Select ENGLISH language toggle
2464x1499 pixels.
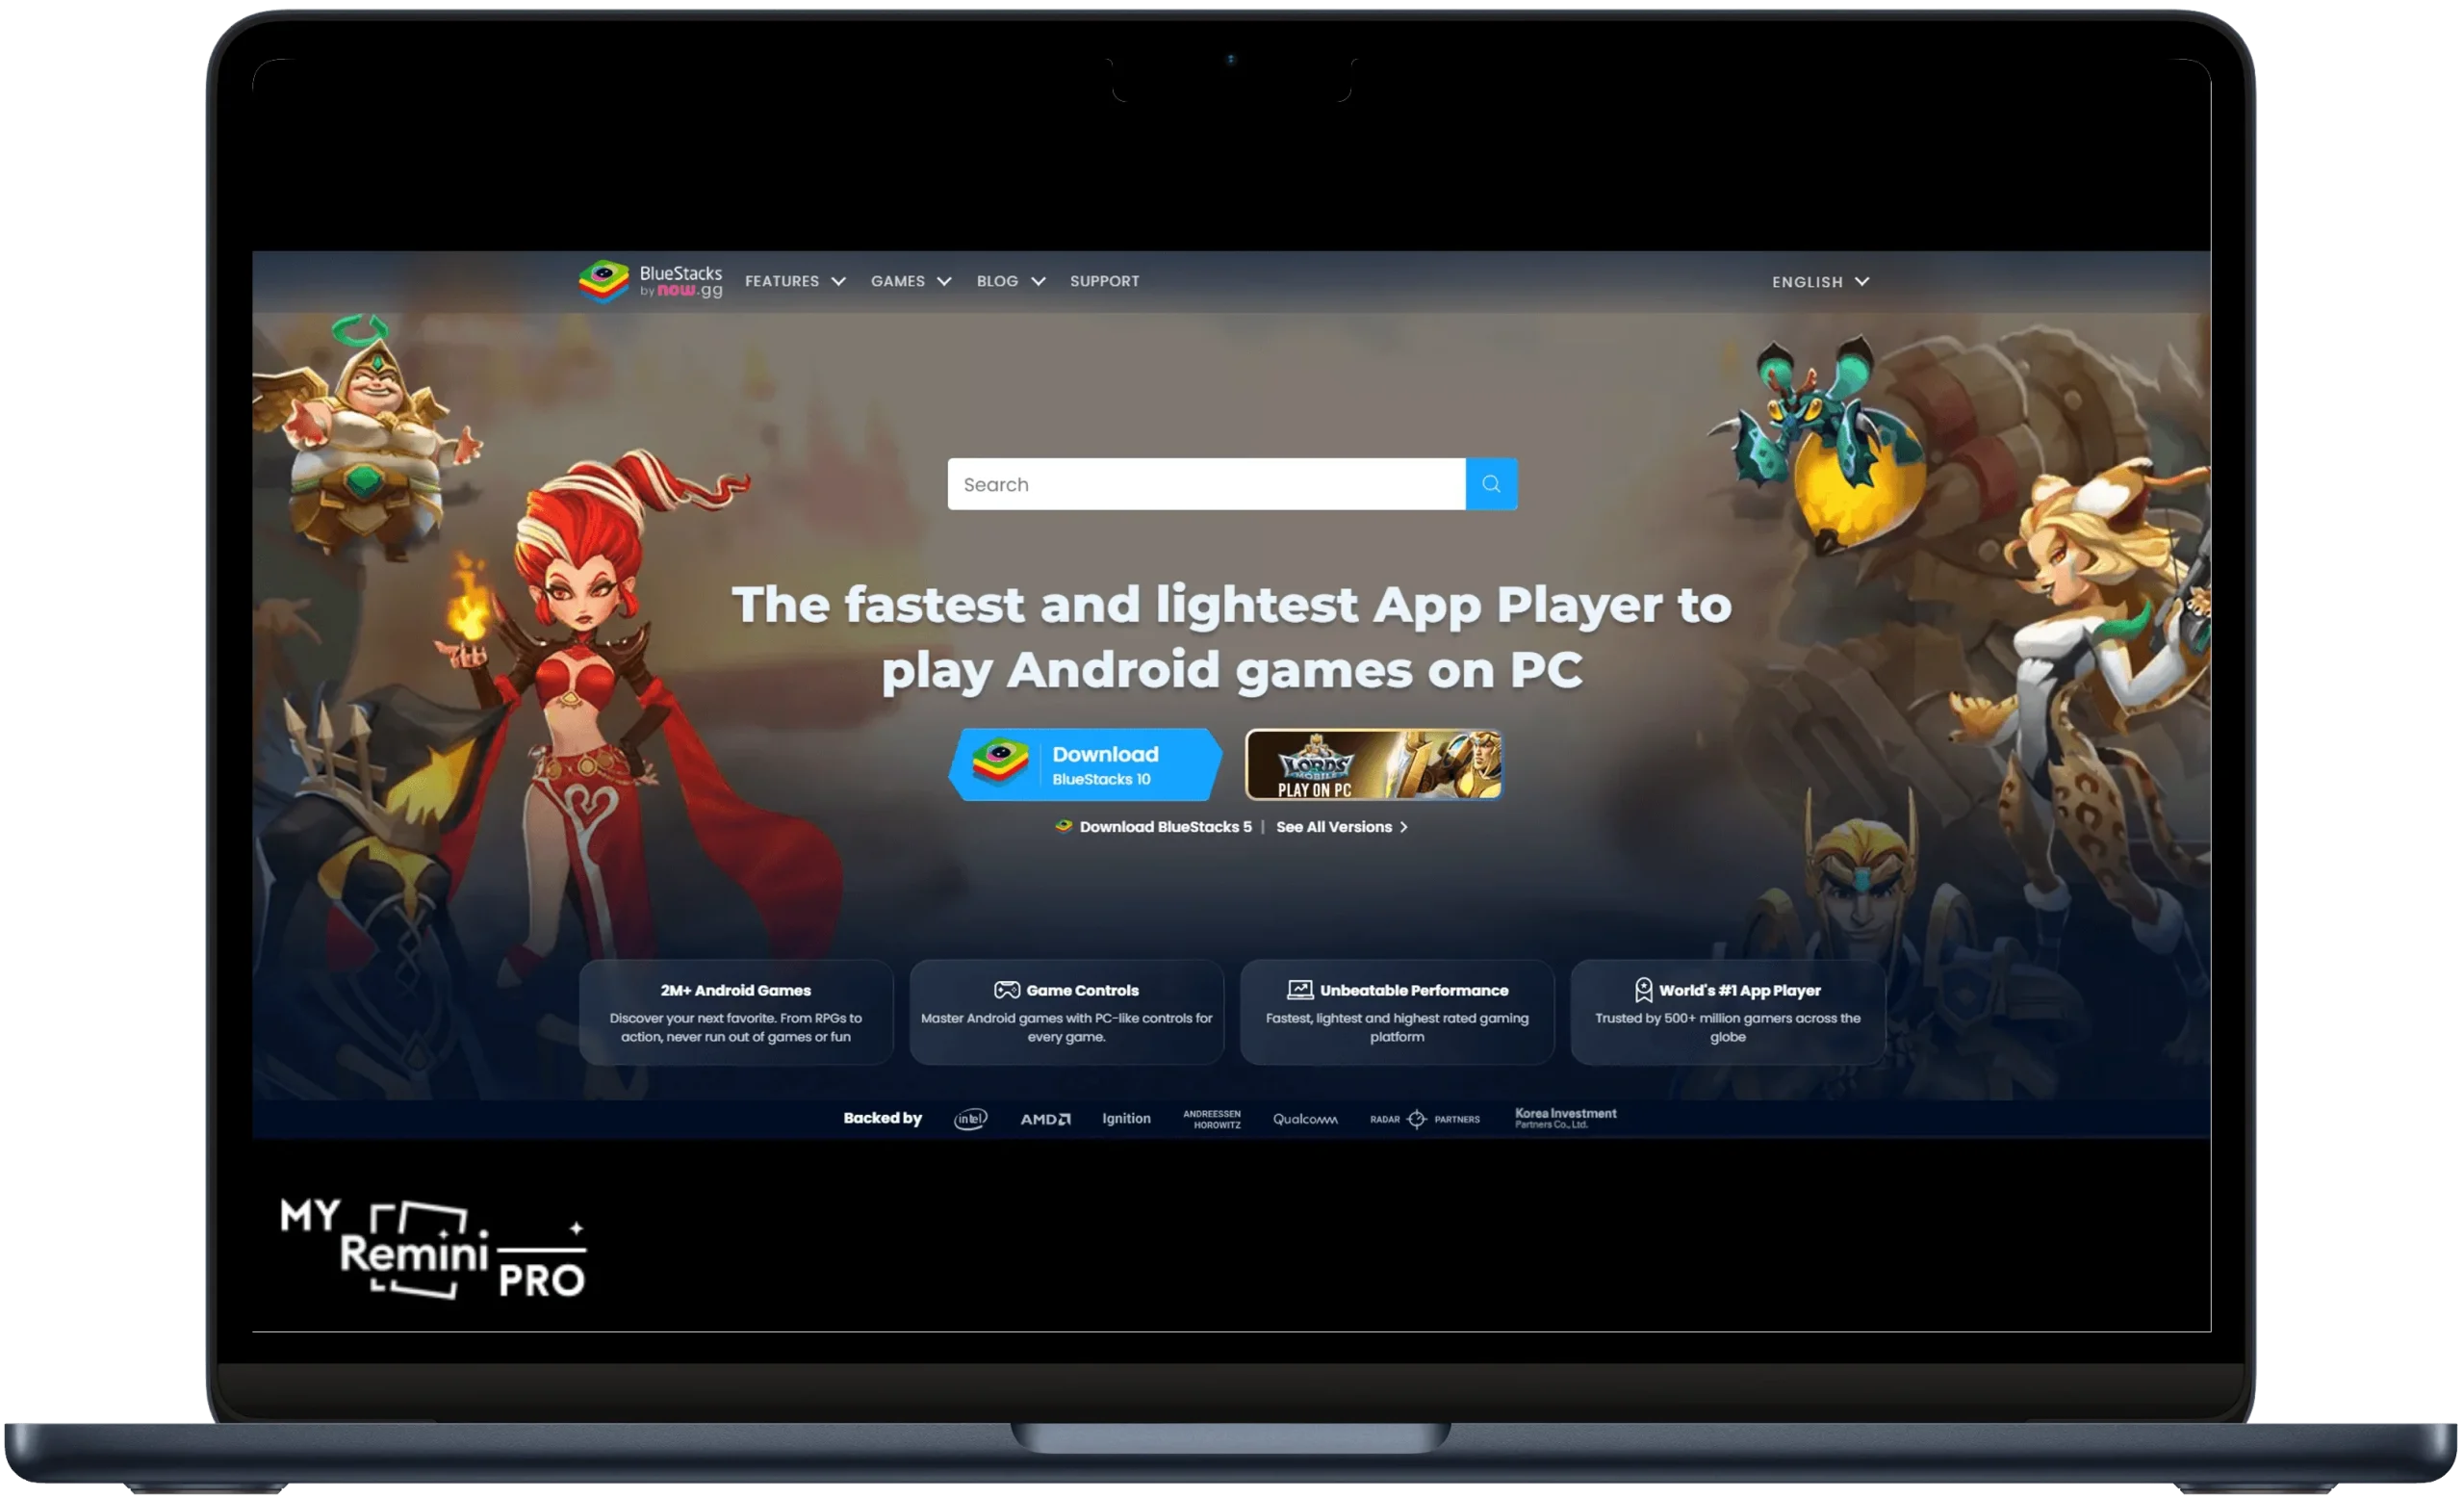(1820, 280)
